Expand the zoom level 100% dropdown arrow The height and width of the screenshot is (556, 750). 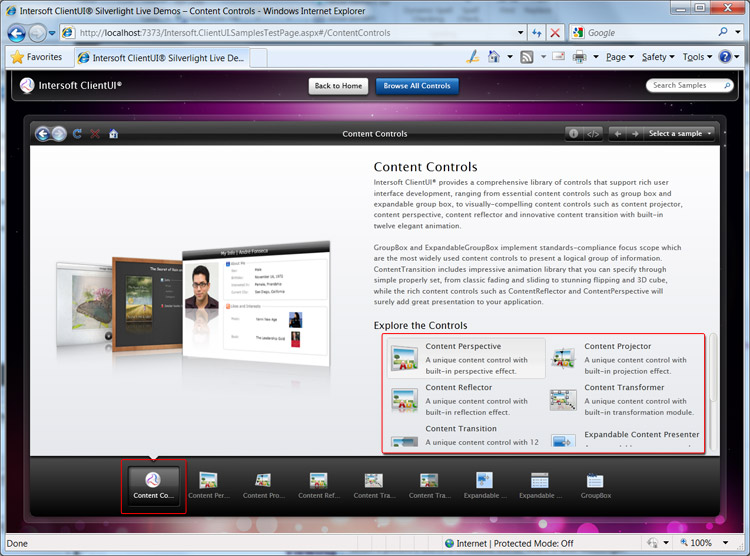pyautogui.click(x=726, y=543)
